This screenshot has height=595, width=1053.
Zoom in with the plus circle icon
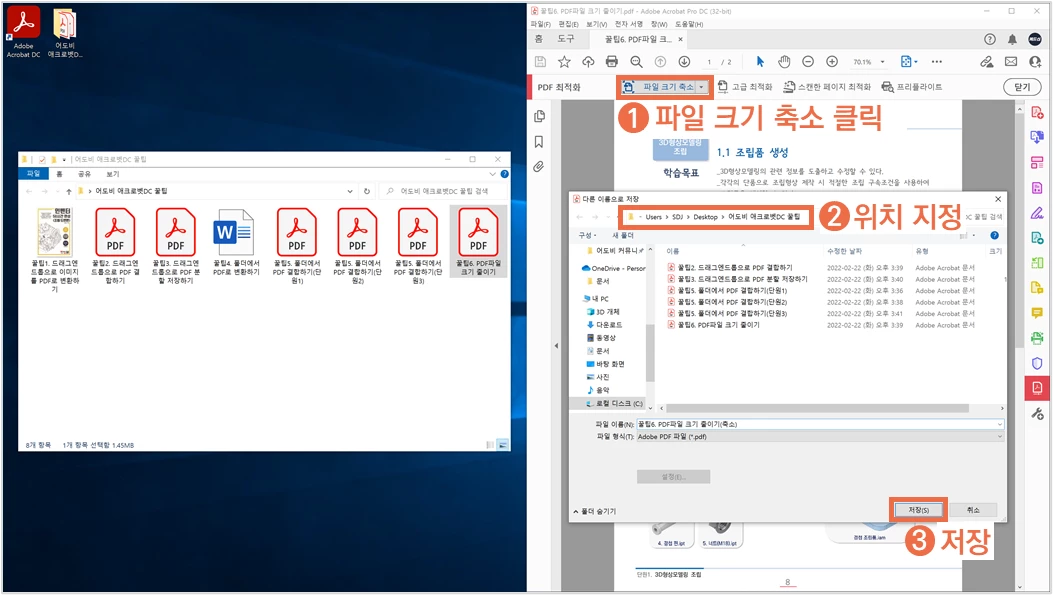tap(832, 62)
